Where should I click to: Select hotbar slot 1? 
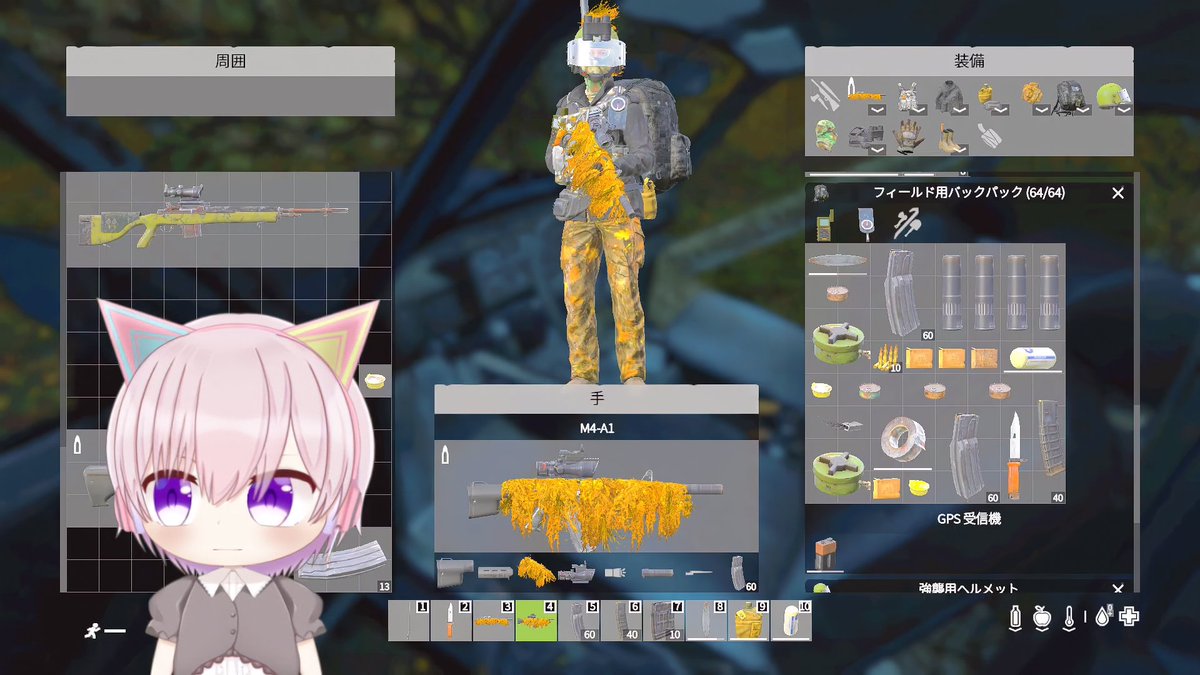pos(409,620)
